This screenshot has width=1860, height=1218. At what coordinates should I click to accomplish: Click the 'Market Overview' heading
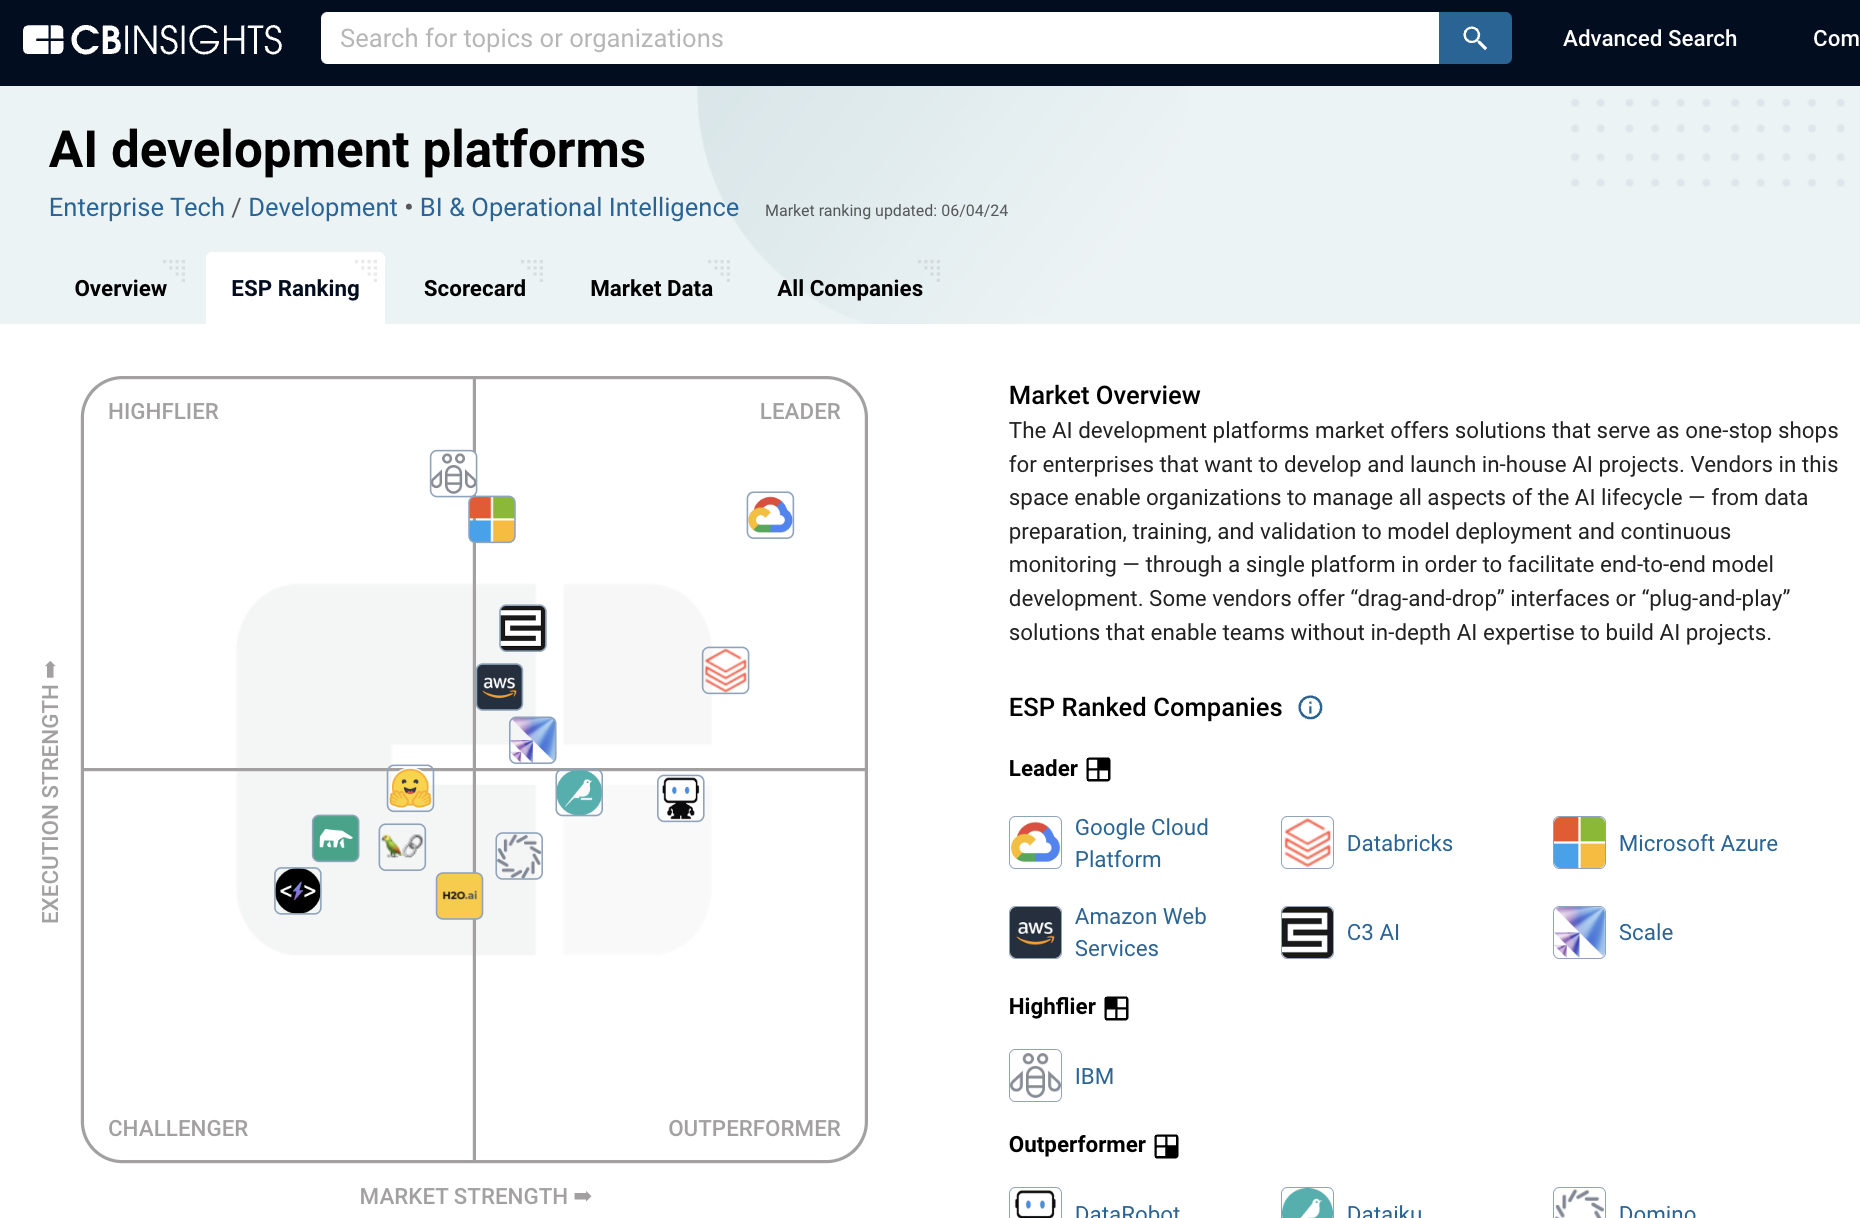[x=1104, y=395]
